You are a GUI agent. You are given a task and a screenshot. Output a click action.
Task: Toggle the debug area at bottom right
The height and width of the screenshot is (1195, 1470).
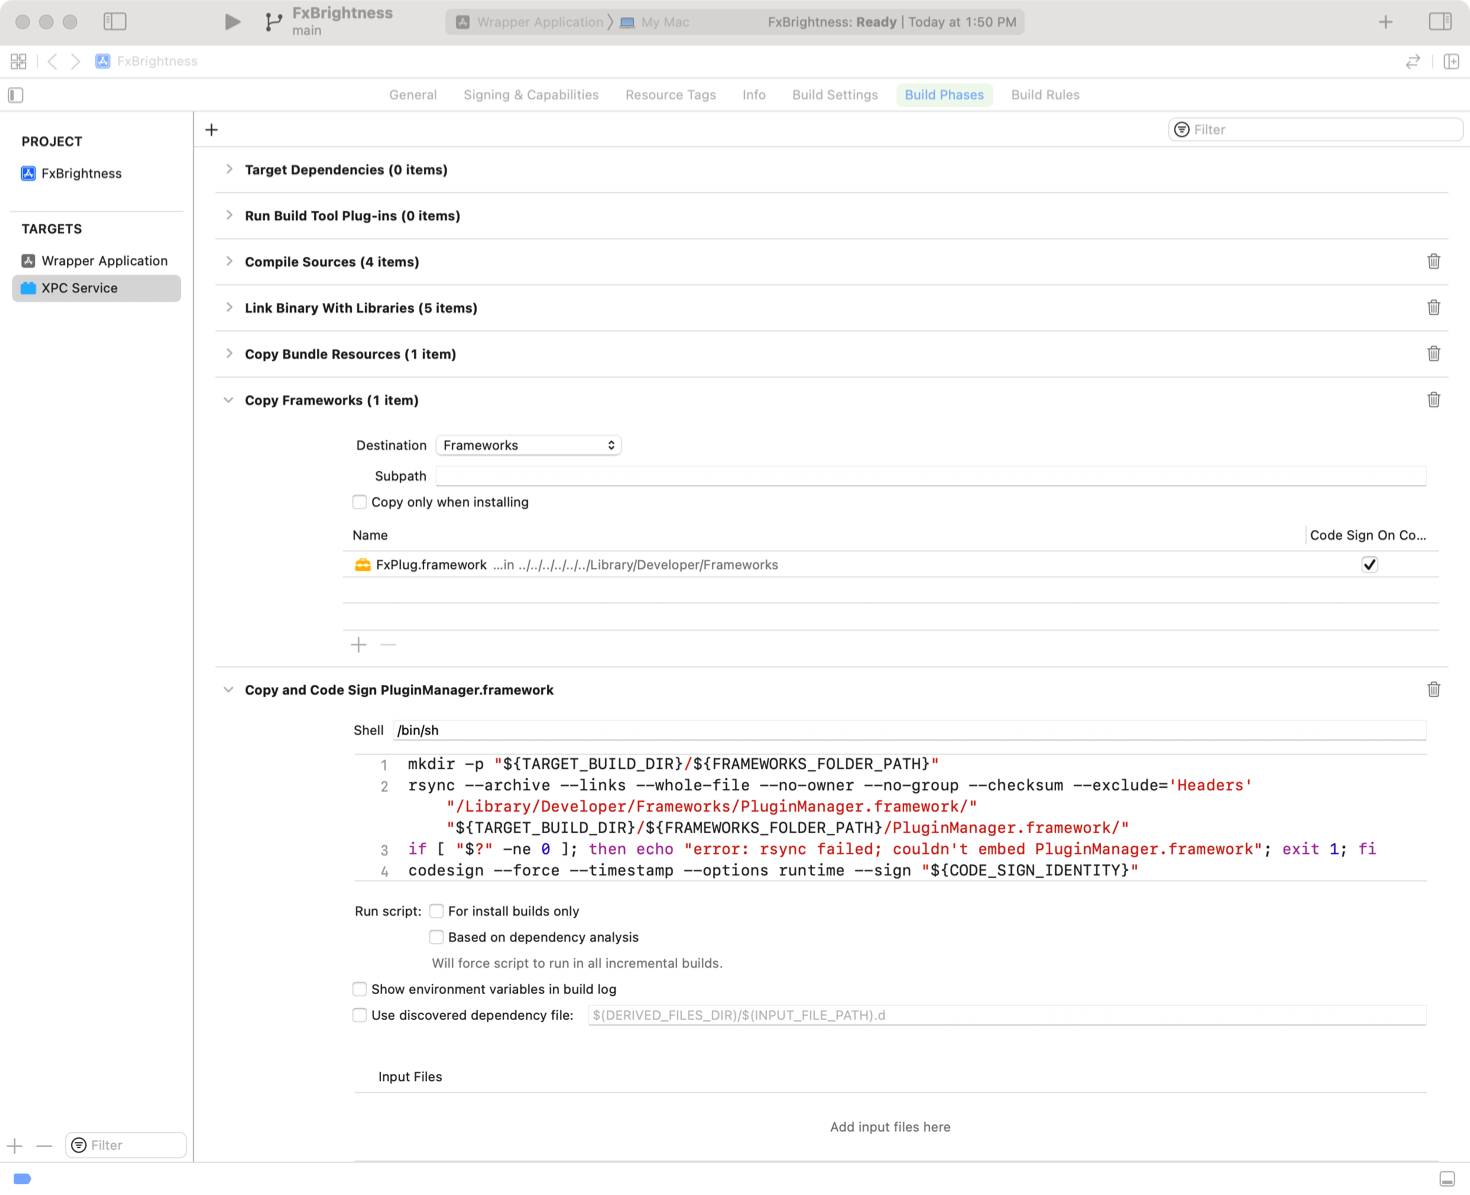click(1447, 1179)
